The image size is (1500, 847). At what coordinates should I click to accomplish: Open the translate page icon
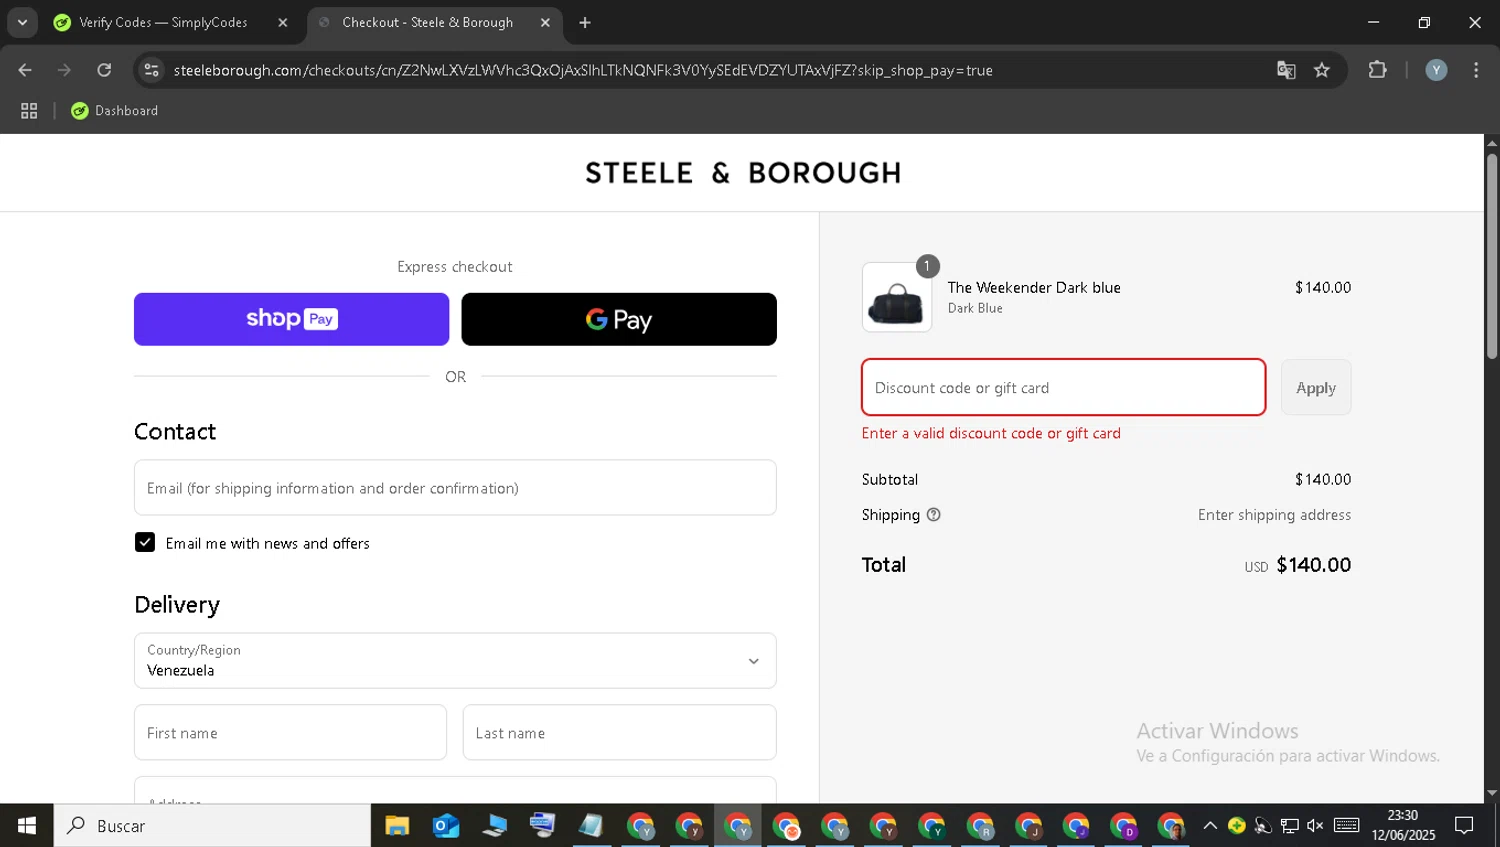click(x=1286, y=70)
